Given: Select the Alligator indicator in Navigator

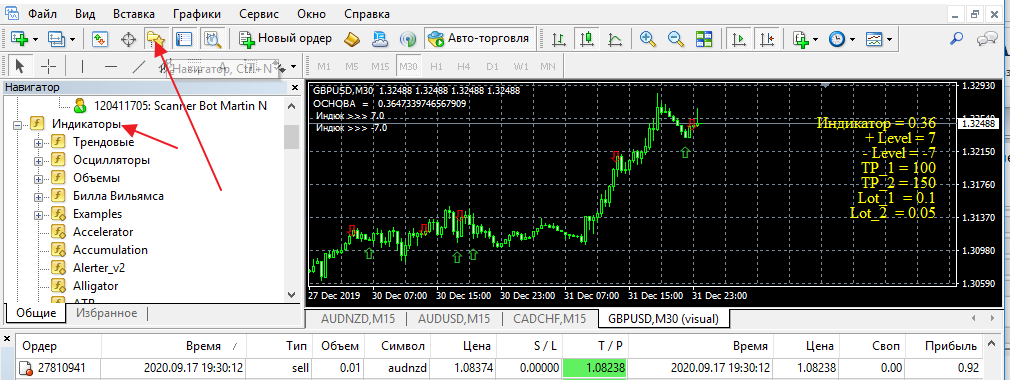Looking at the screenshot, I should click(95, 286).
